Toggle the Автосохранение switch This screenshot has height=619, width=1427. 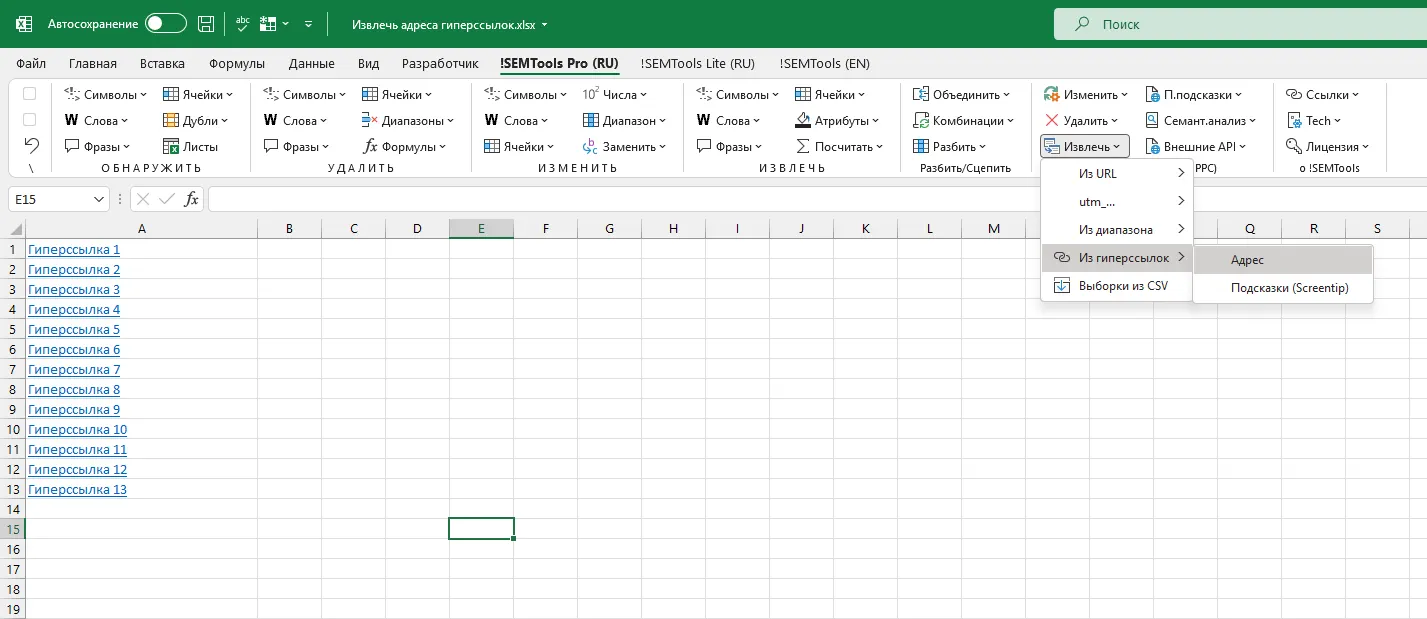coord(165,23)
